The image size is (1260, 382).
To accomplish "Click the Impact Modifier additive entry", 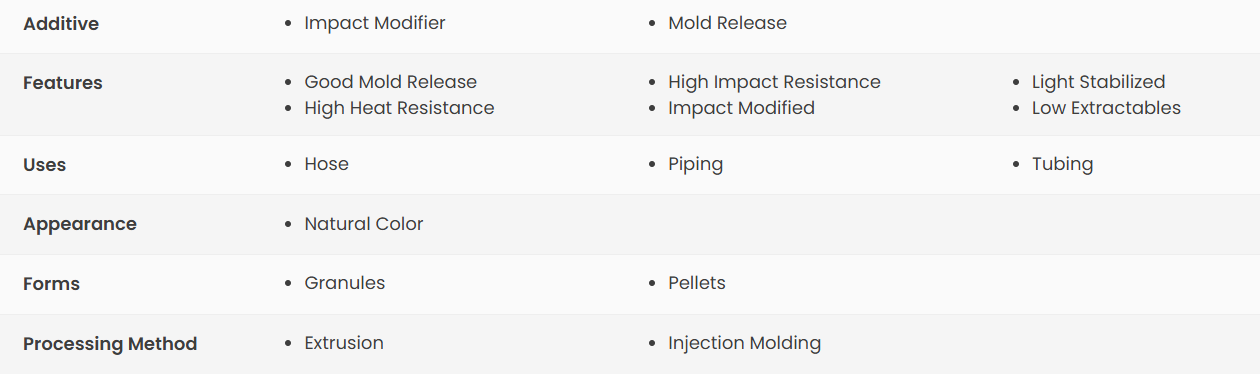I will pyautogui.click(x=375, y=23).
